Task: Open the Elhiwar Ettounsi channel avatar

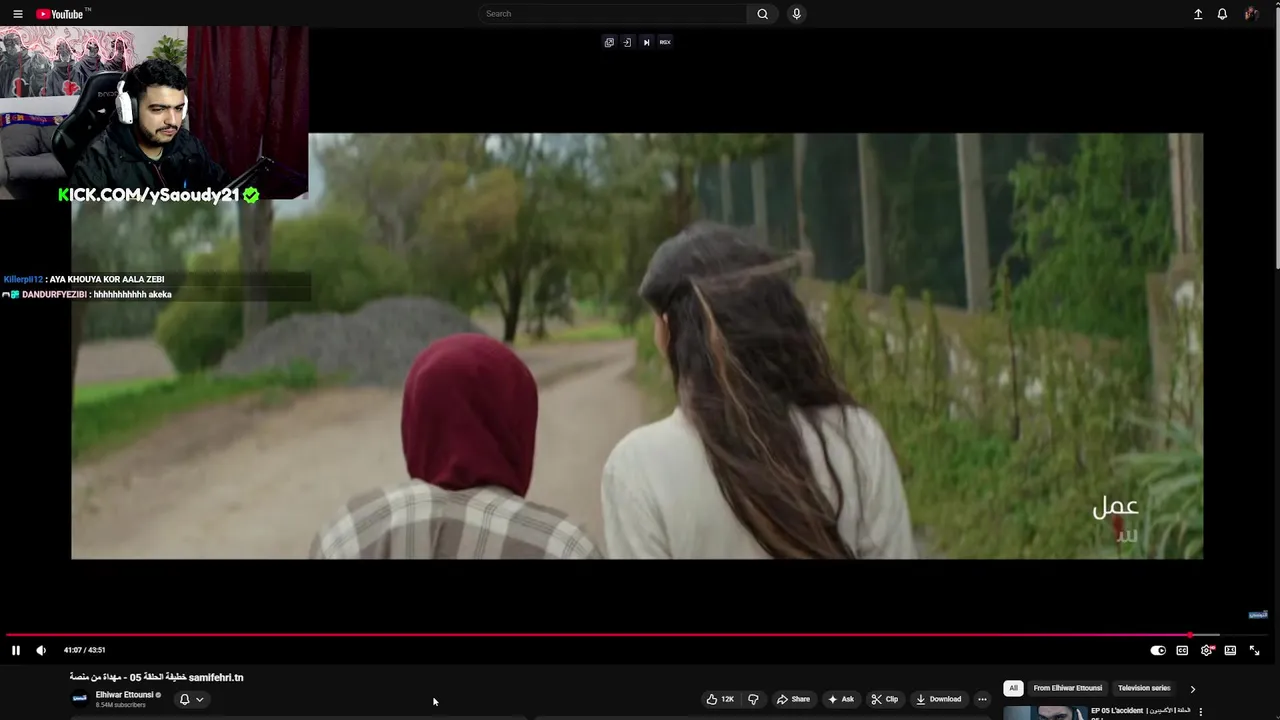Action: (x=80, y=698)
